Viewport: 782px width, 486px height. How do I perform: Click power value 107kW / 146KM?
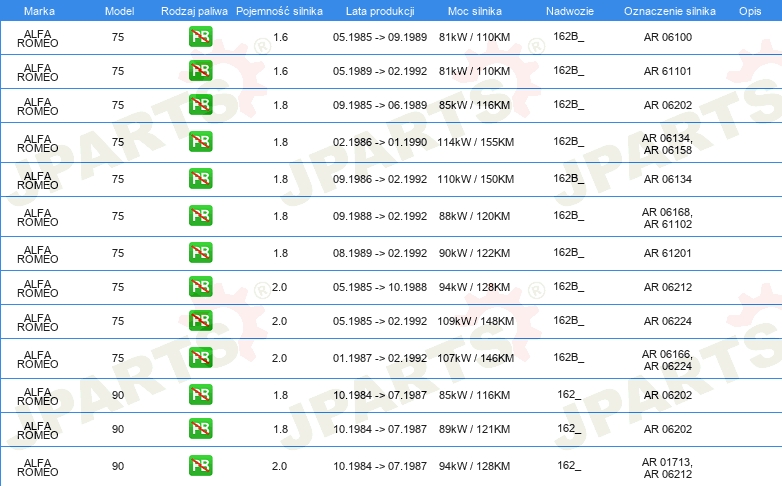pos(475,358)
